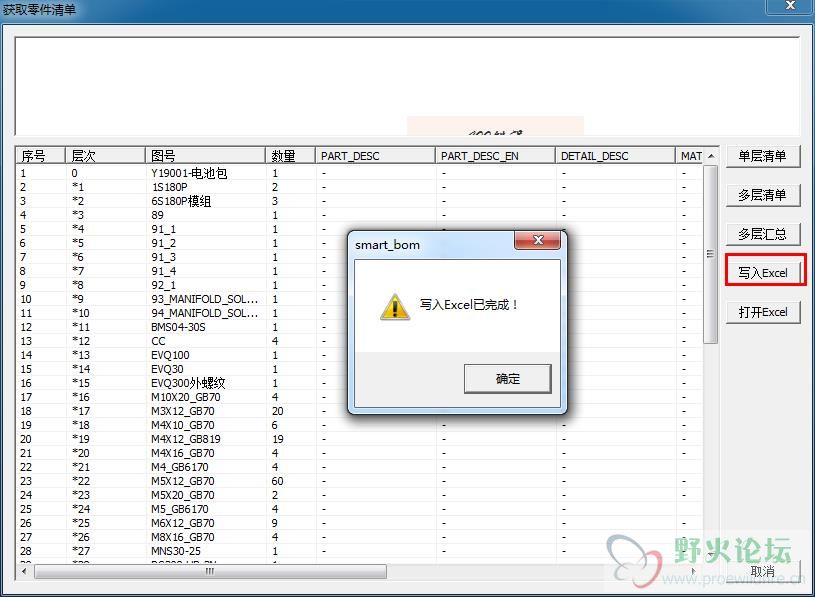Click the PART_DESC column header
Screen dimensions: 815x597
[375, 156]
